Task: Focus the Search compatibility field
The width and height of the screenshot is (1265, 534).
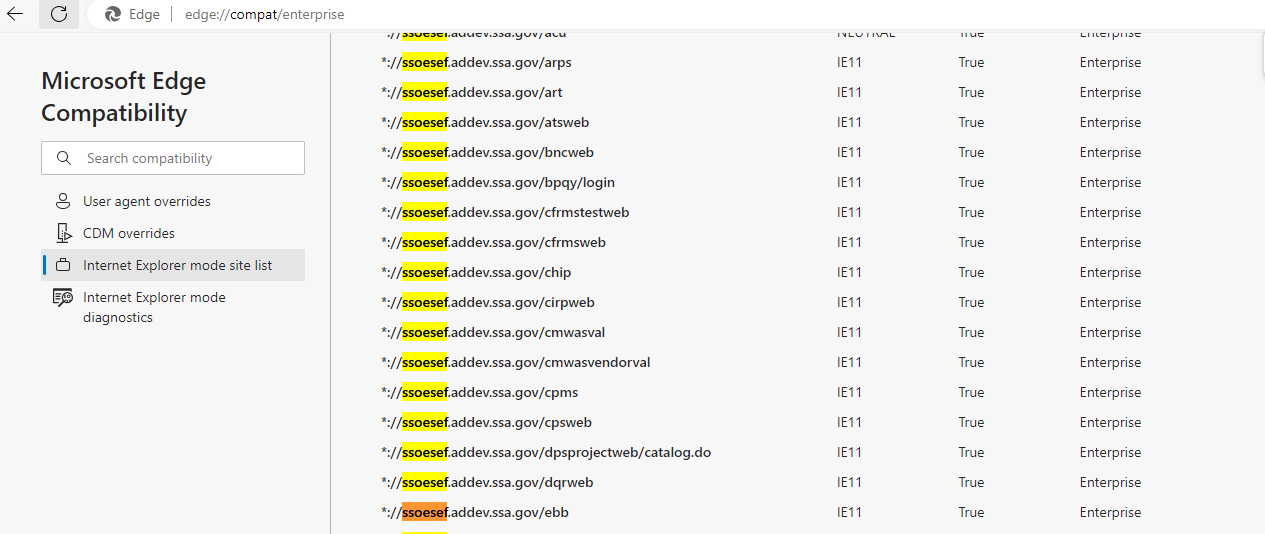Action: (173, 158)
